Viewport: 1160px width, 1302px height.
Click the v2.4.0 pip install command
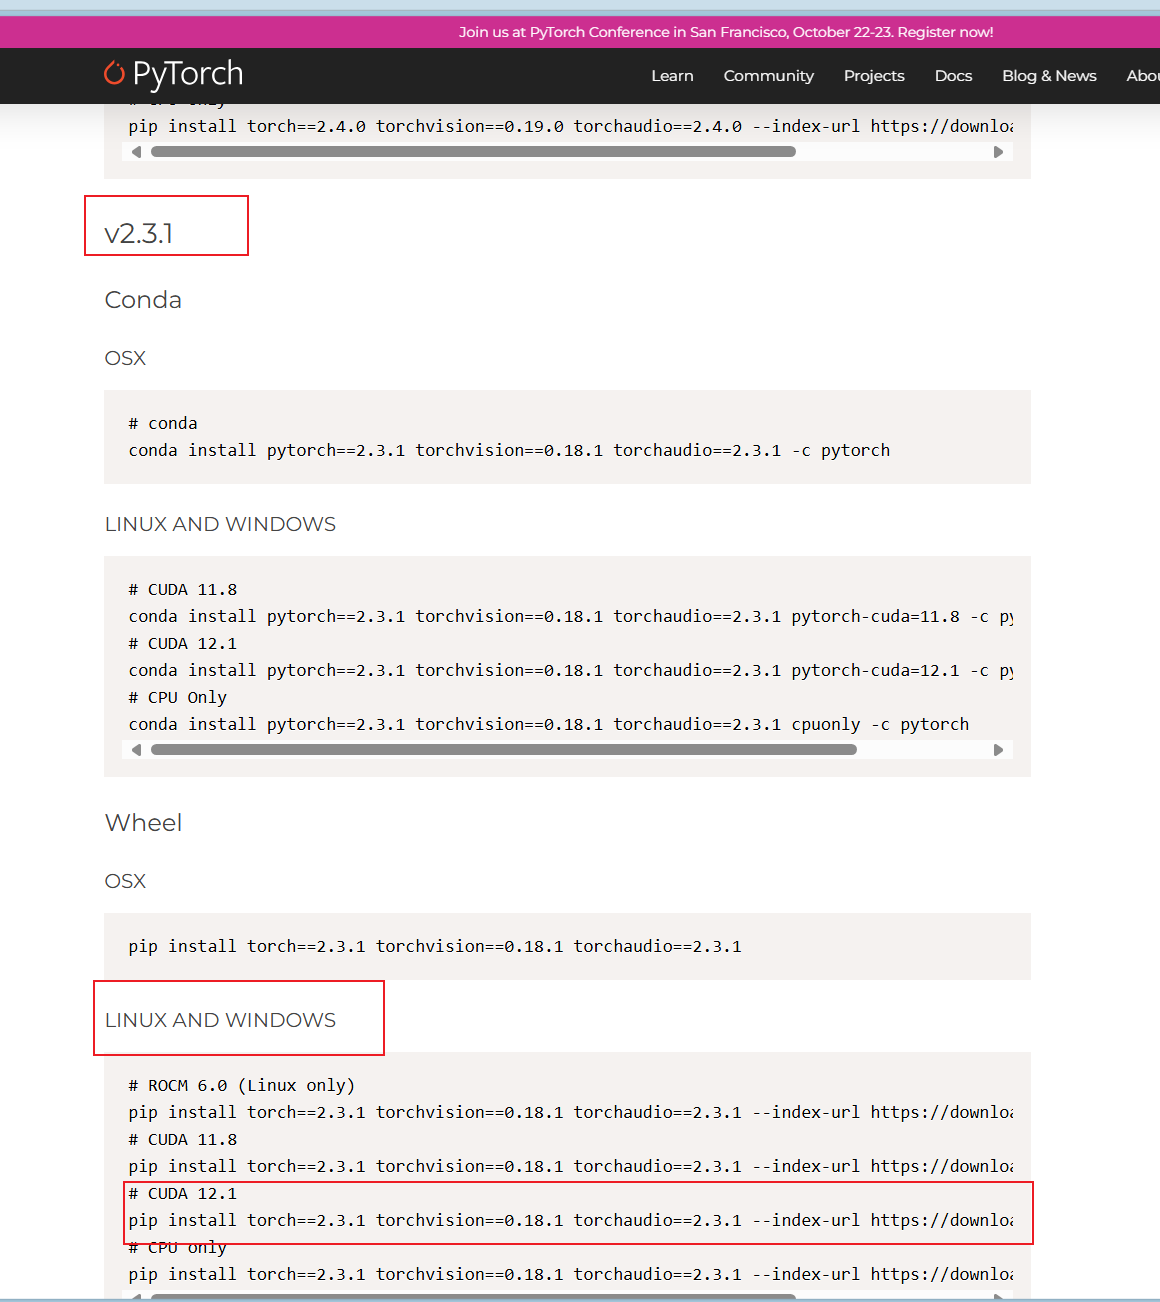570,126
